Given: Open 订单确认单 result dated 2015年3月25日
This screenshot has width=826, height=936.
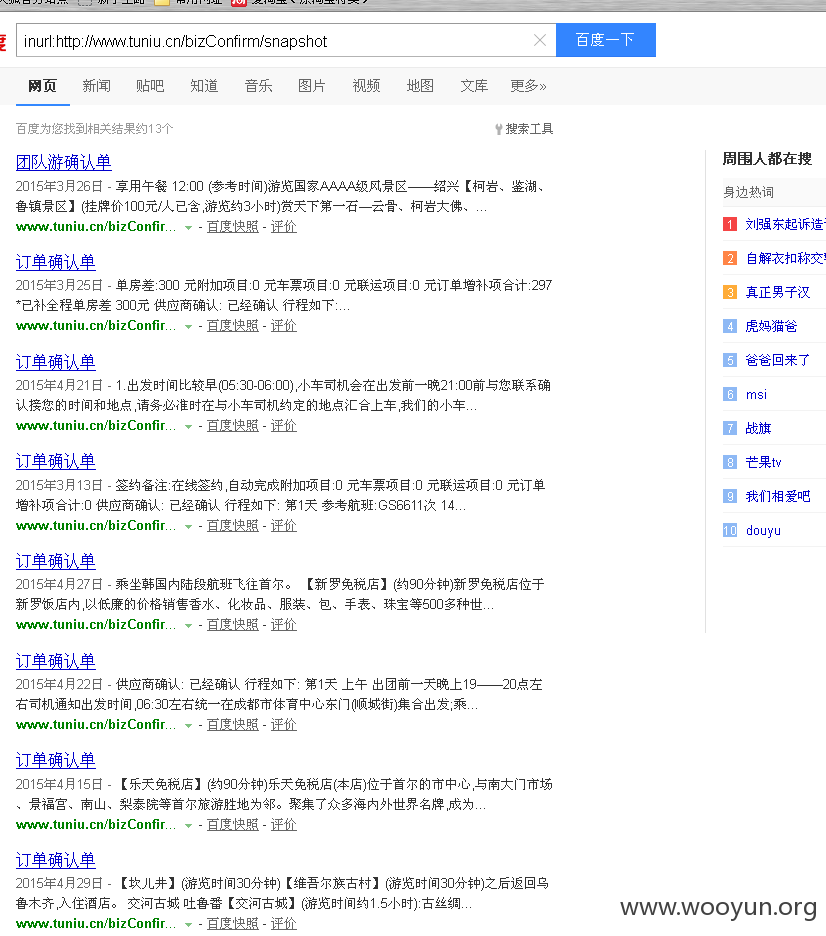Looking at the screenshot, I should (x=56, y=262).
